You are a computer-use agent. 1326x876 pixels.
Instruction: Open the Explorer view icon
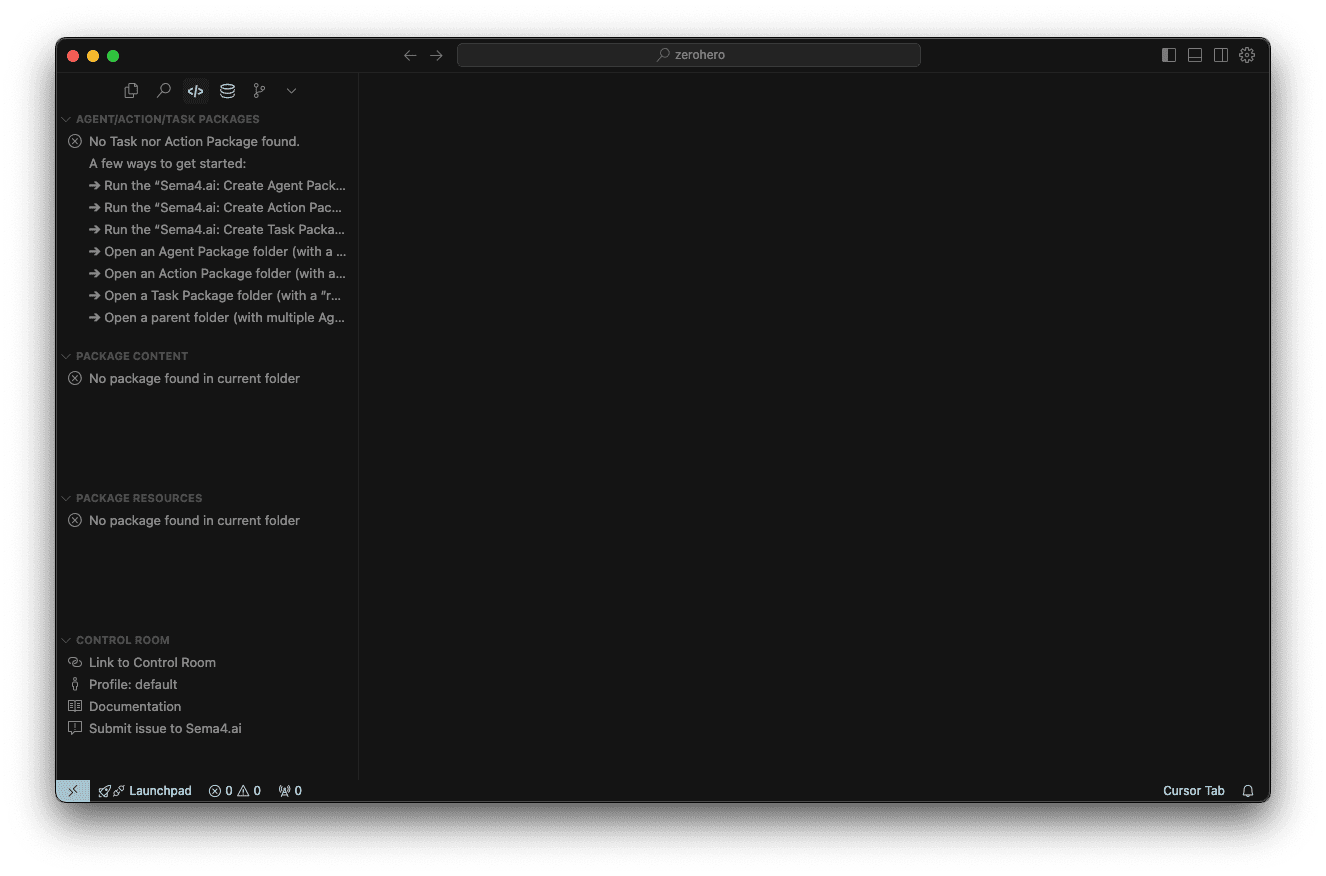131,90
